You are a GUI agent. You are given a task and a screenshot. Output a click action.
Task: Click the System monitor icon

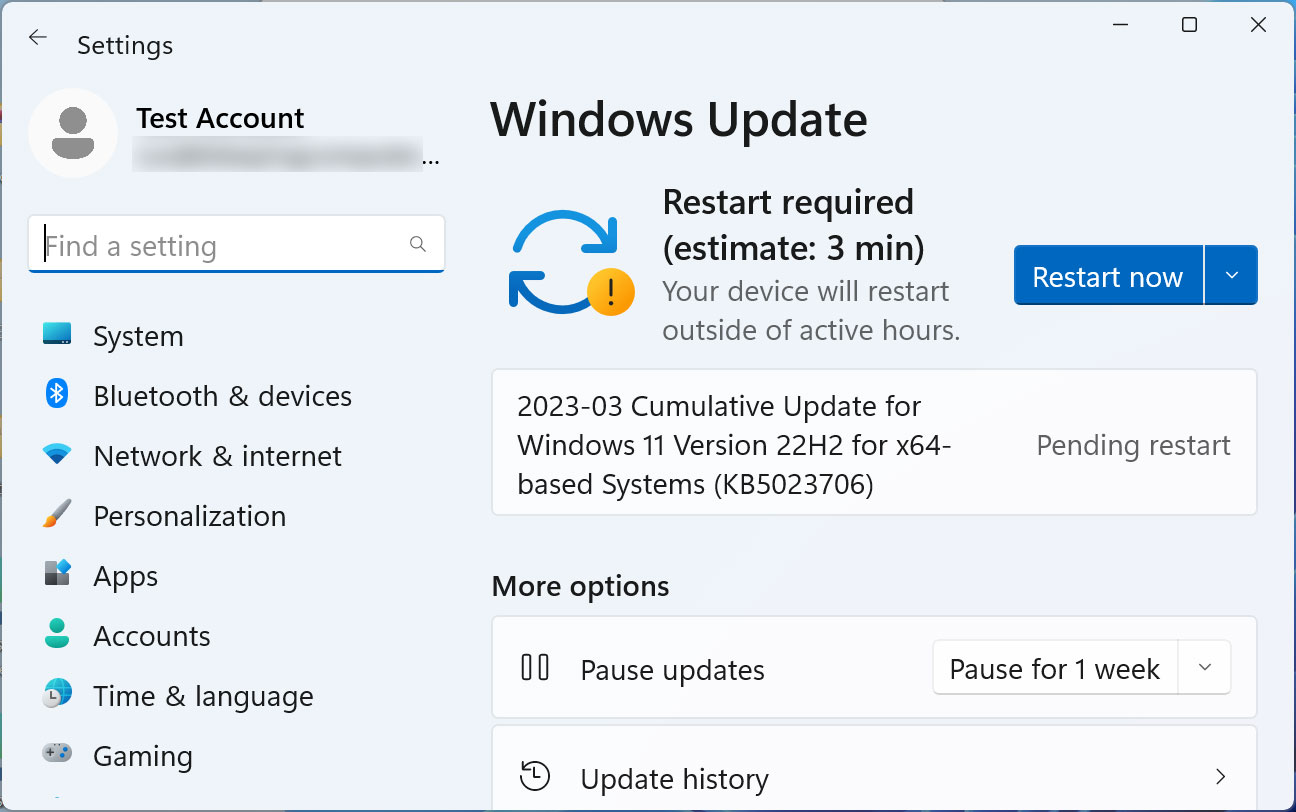click(x=57, y=334)
